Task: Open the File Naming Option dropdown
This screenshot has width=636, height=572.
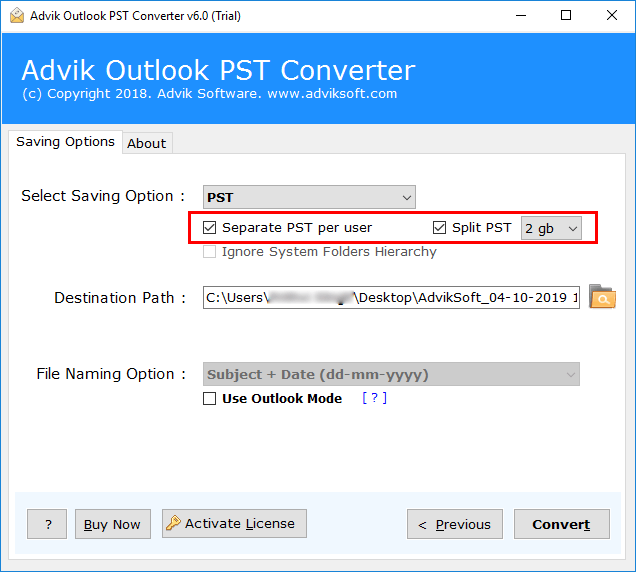Action: pyautogui.click(x=391, y=374)
